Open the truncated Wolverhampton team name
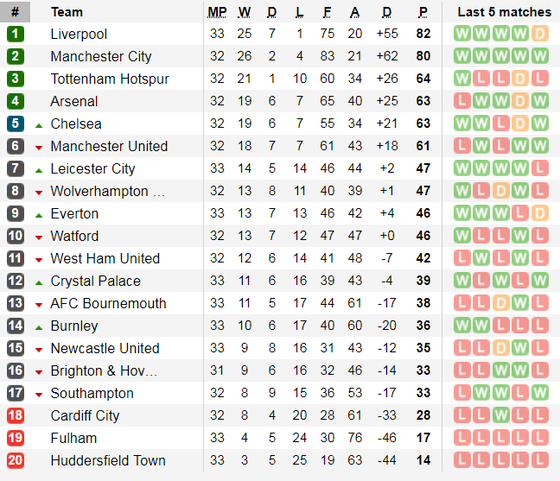Screen dimensions: 560x481 (108, 191)
